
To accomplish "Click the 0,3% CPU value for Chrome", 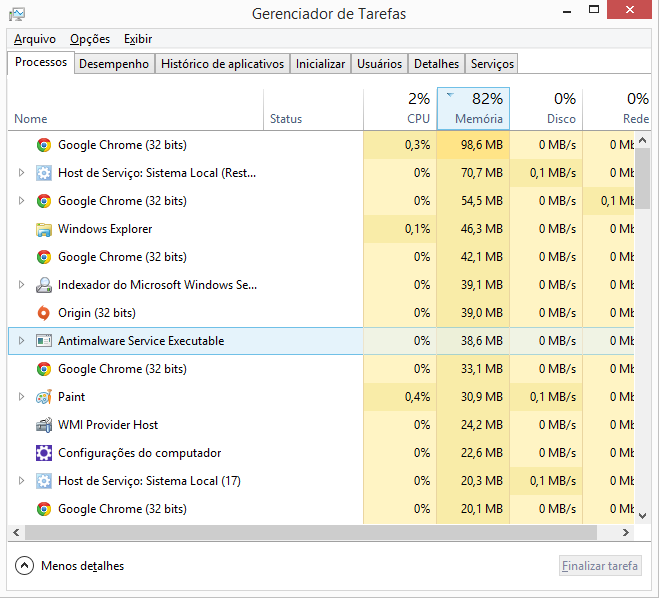I will [x=417, y=145].
